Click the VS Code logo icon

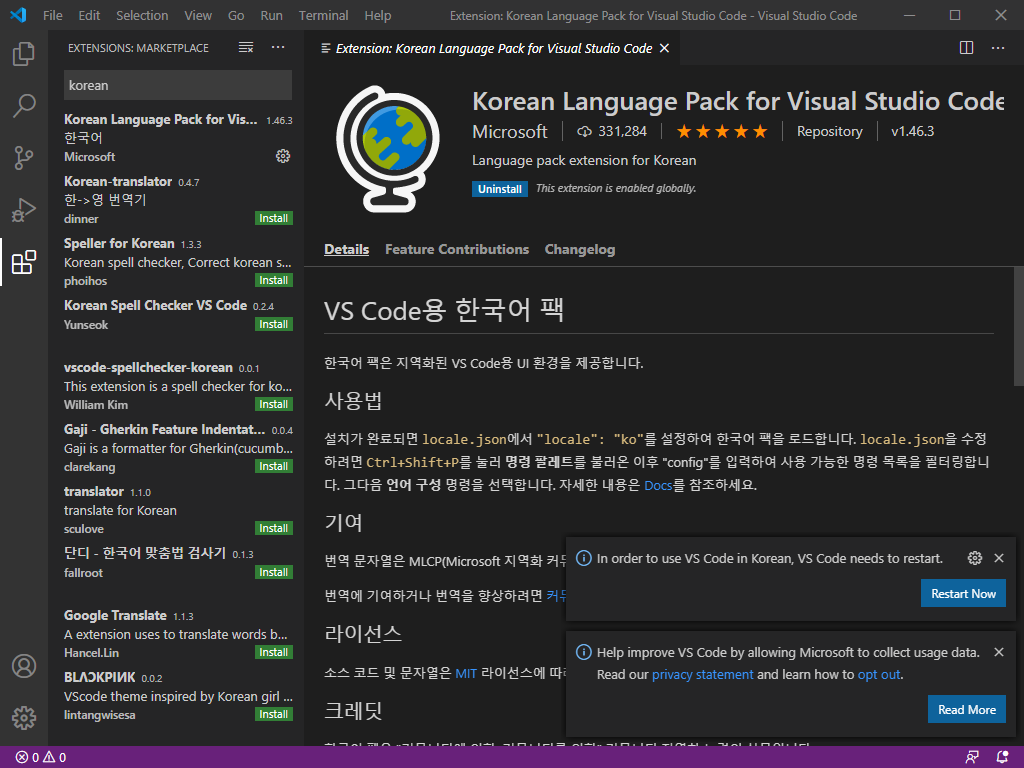[x=18, y=14]
